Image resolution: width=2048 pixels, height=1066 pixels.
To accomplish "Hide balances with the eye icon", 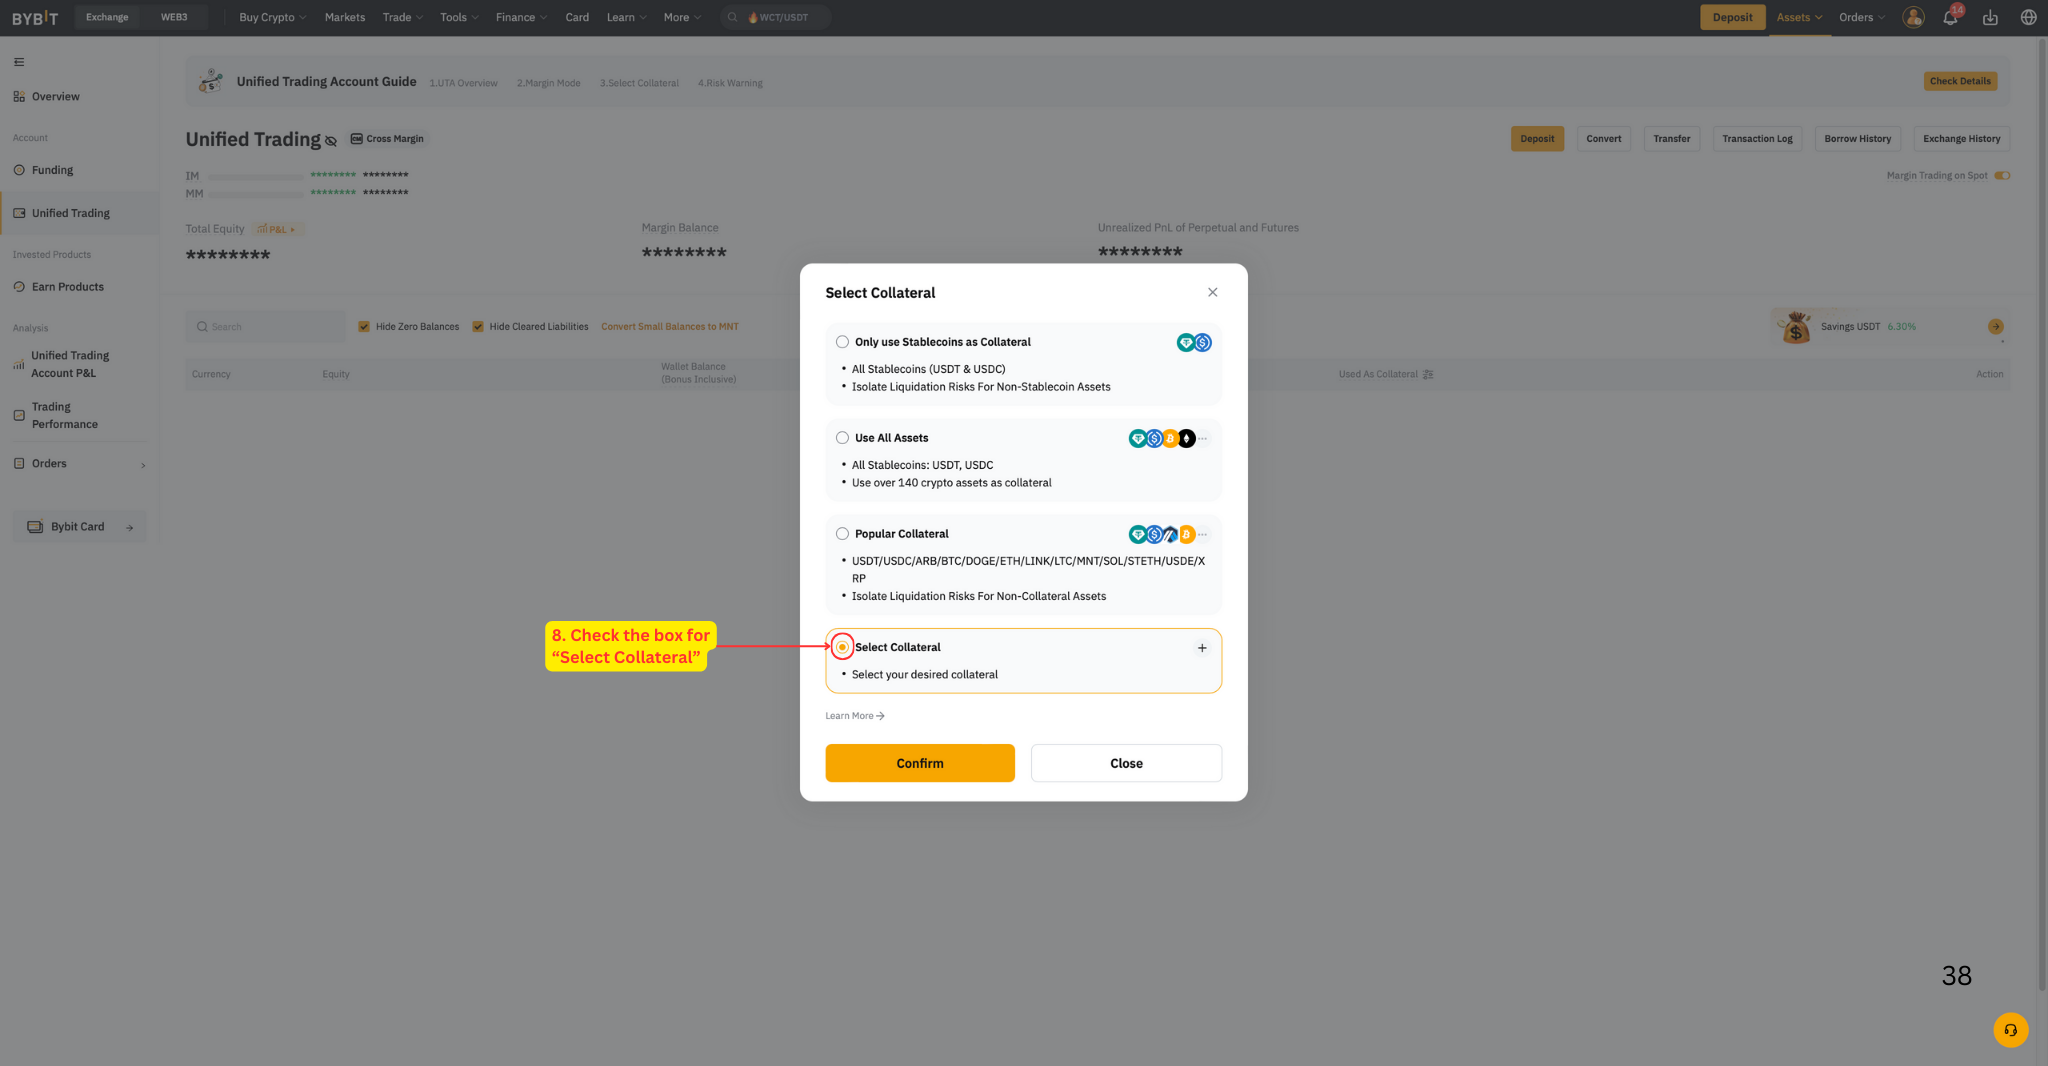I will pos(331,141).
